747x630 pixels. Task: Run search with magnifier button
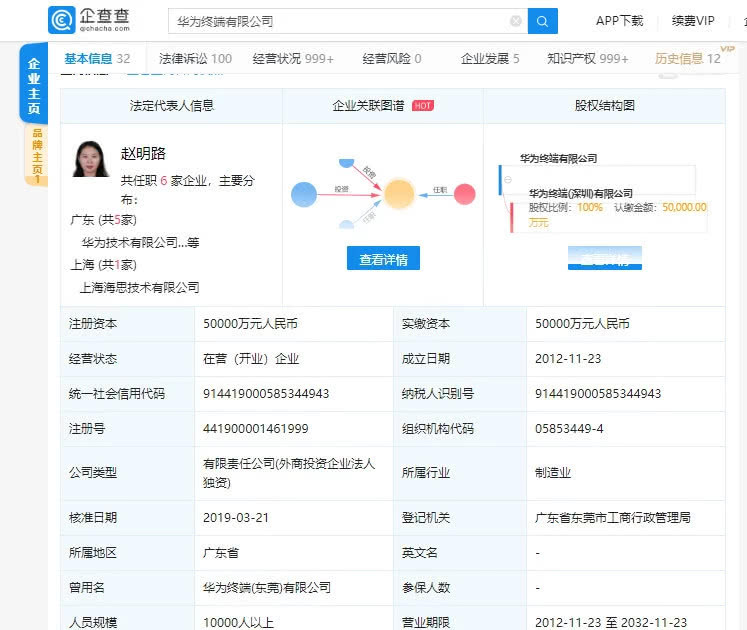click(543, 21)
